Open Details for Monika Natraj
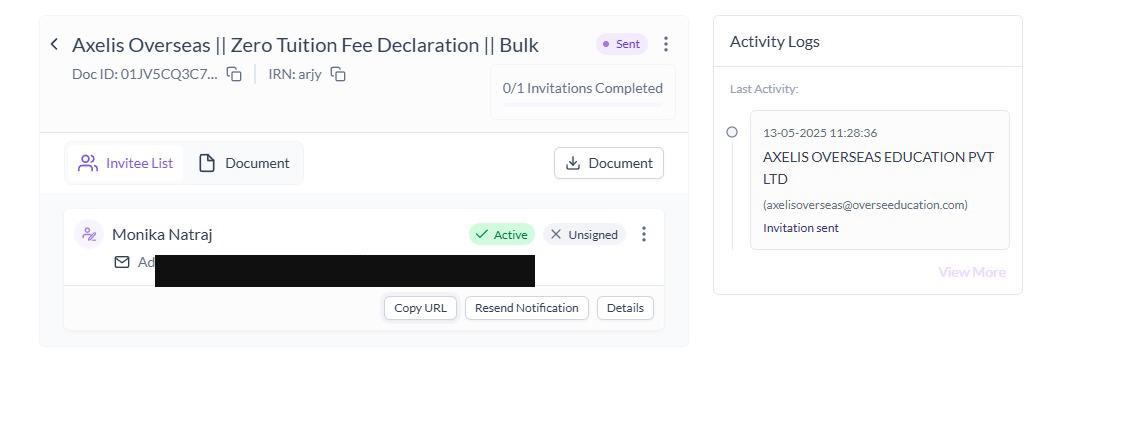The width and height of the screenshot is (1126, 421). pos(625,307)
